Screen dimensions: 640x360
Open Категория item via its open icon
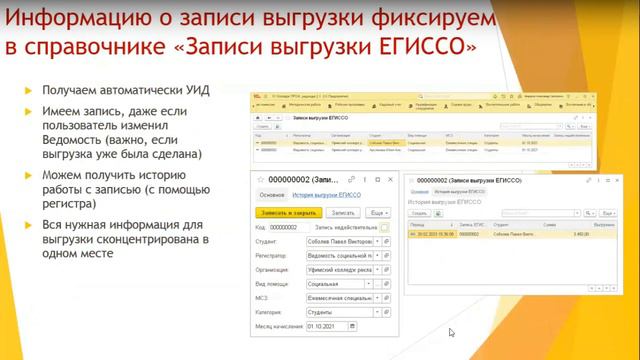pyautogui.click(x=387, y=312)
